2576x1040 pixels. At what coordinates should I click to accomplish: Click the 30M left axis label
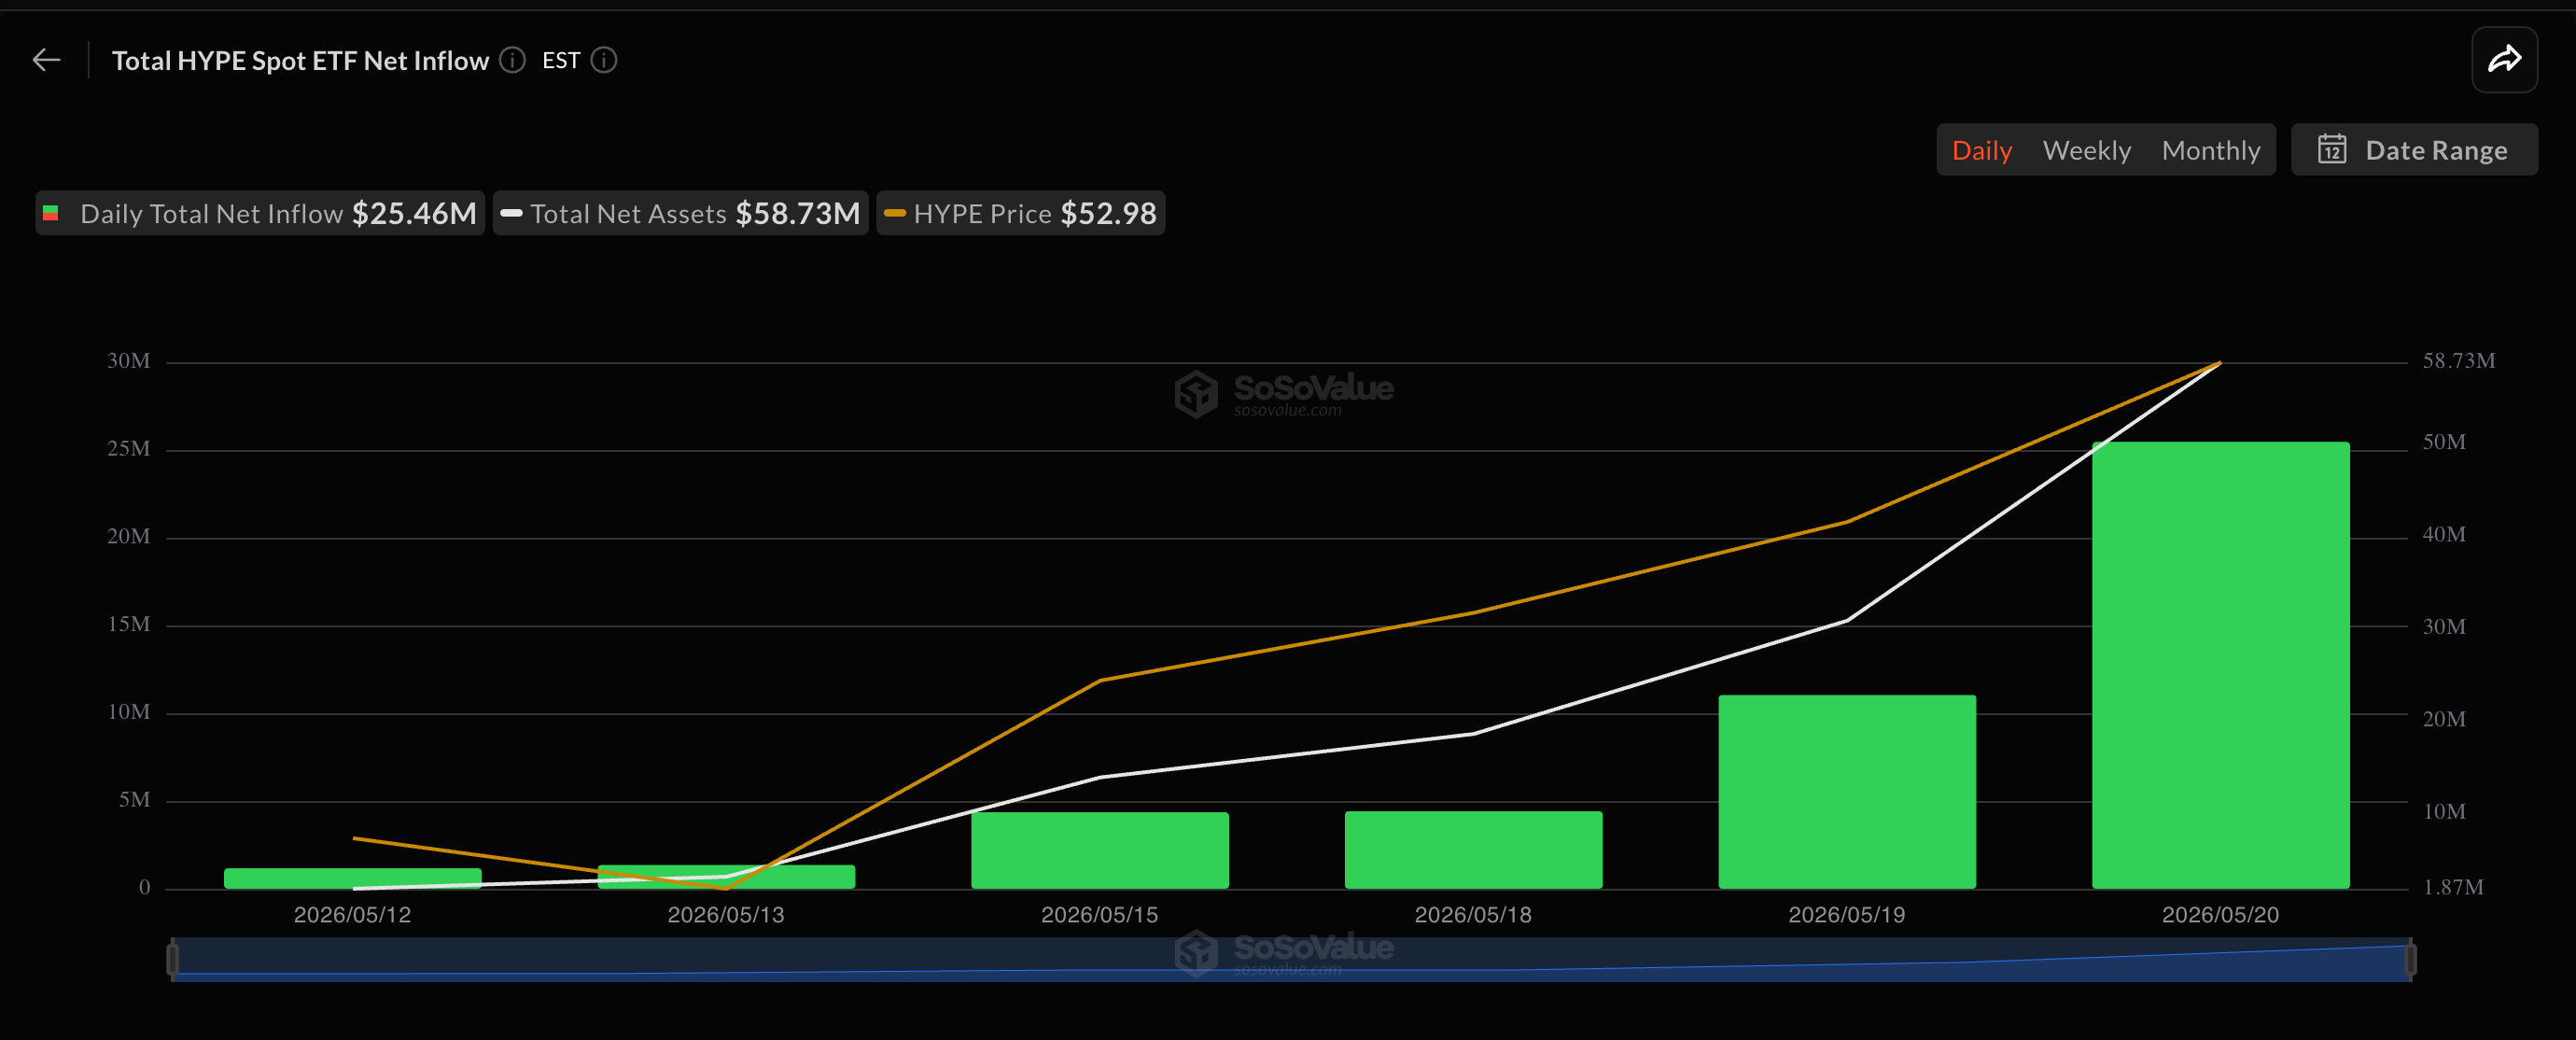click(128, 361)
